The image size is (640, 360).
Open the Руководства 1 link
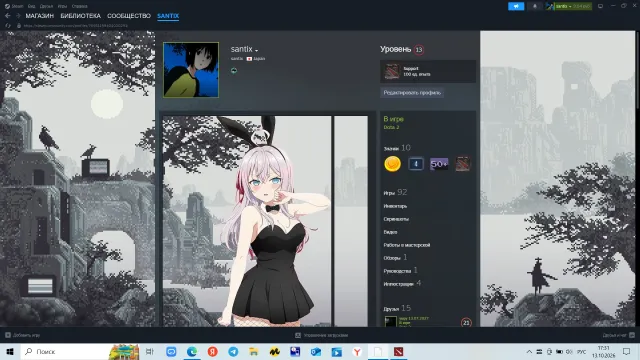(400, 271)
